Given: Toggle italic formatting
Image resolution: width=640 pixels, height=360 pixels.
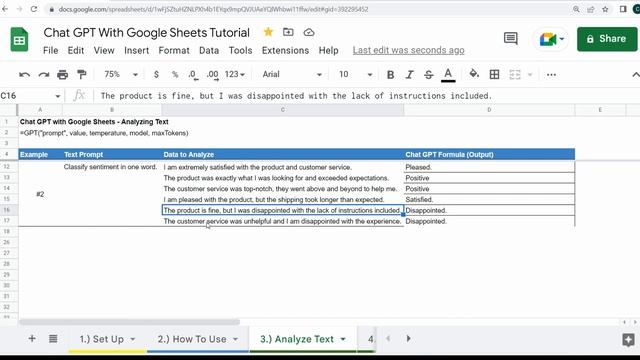Looking at the screenshot, I should click(x=409, y=75).
